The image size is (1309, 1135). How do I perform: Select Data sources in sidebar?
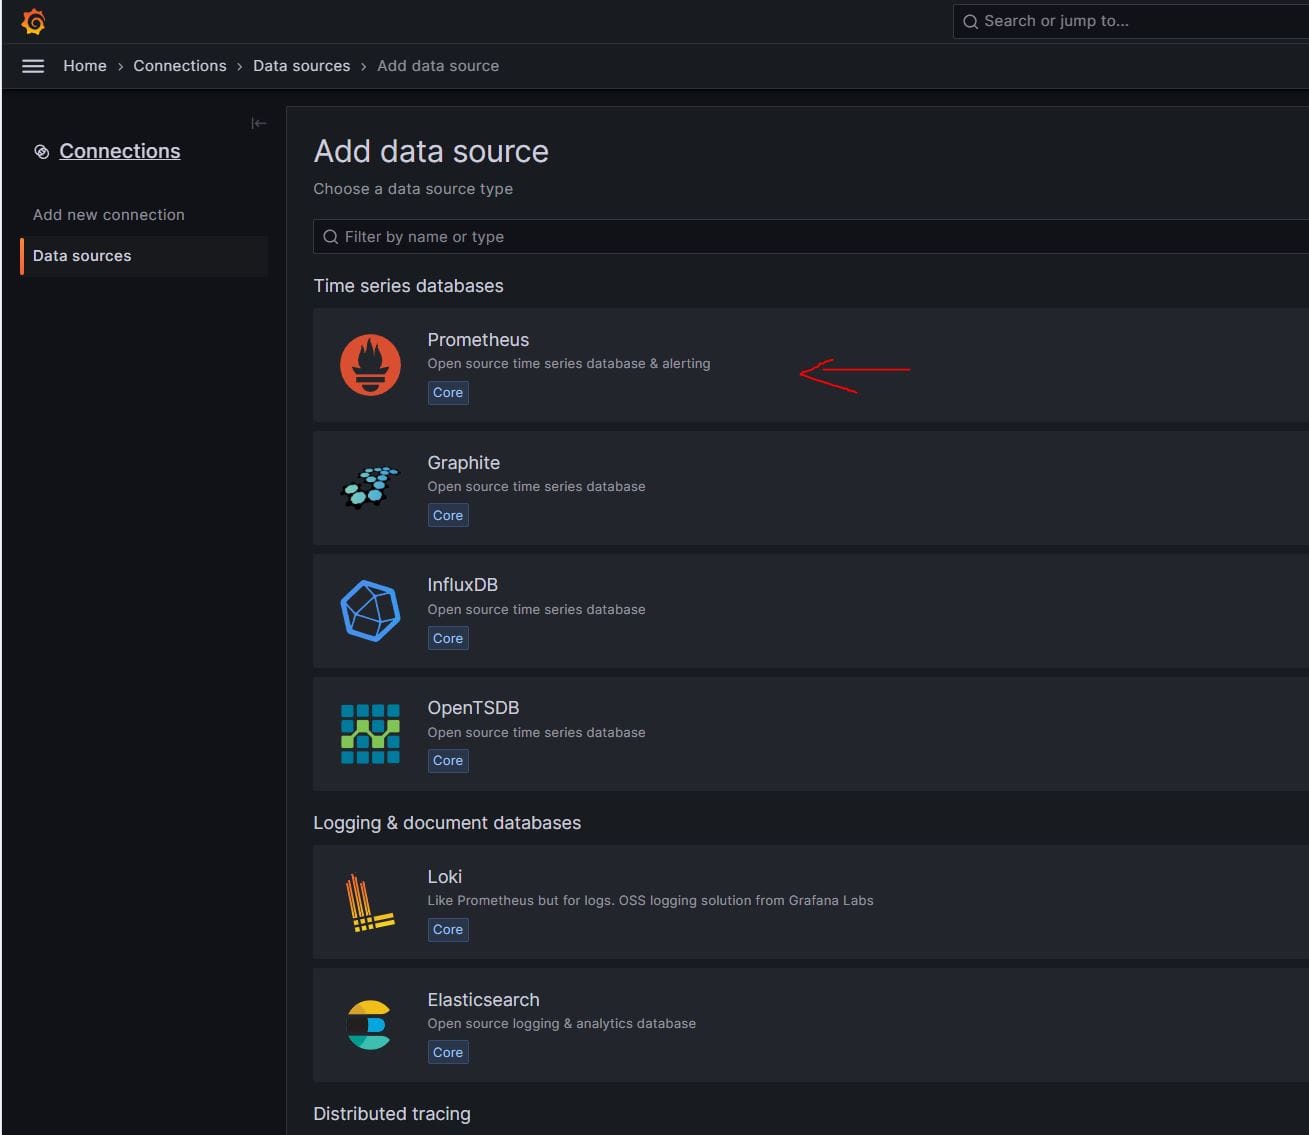coord(143,256)
